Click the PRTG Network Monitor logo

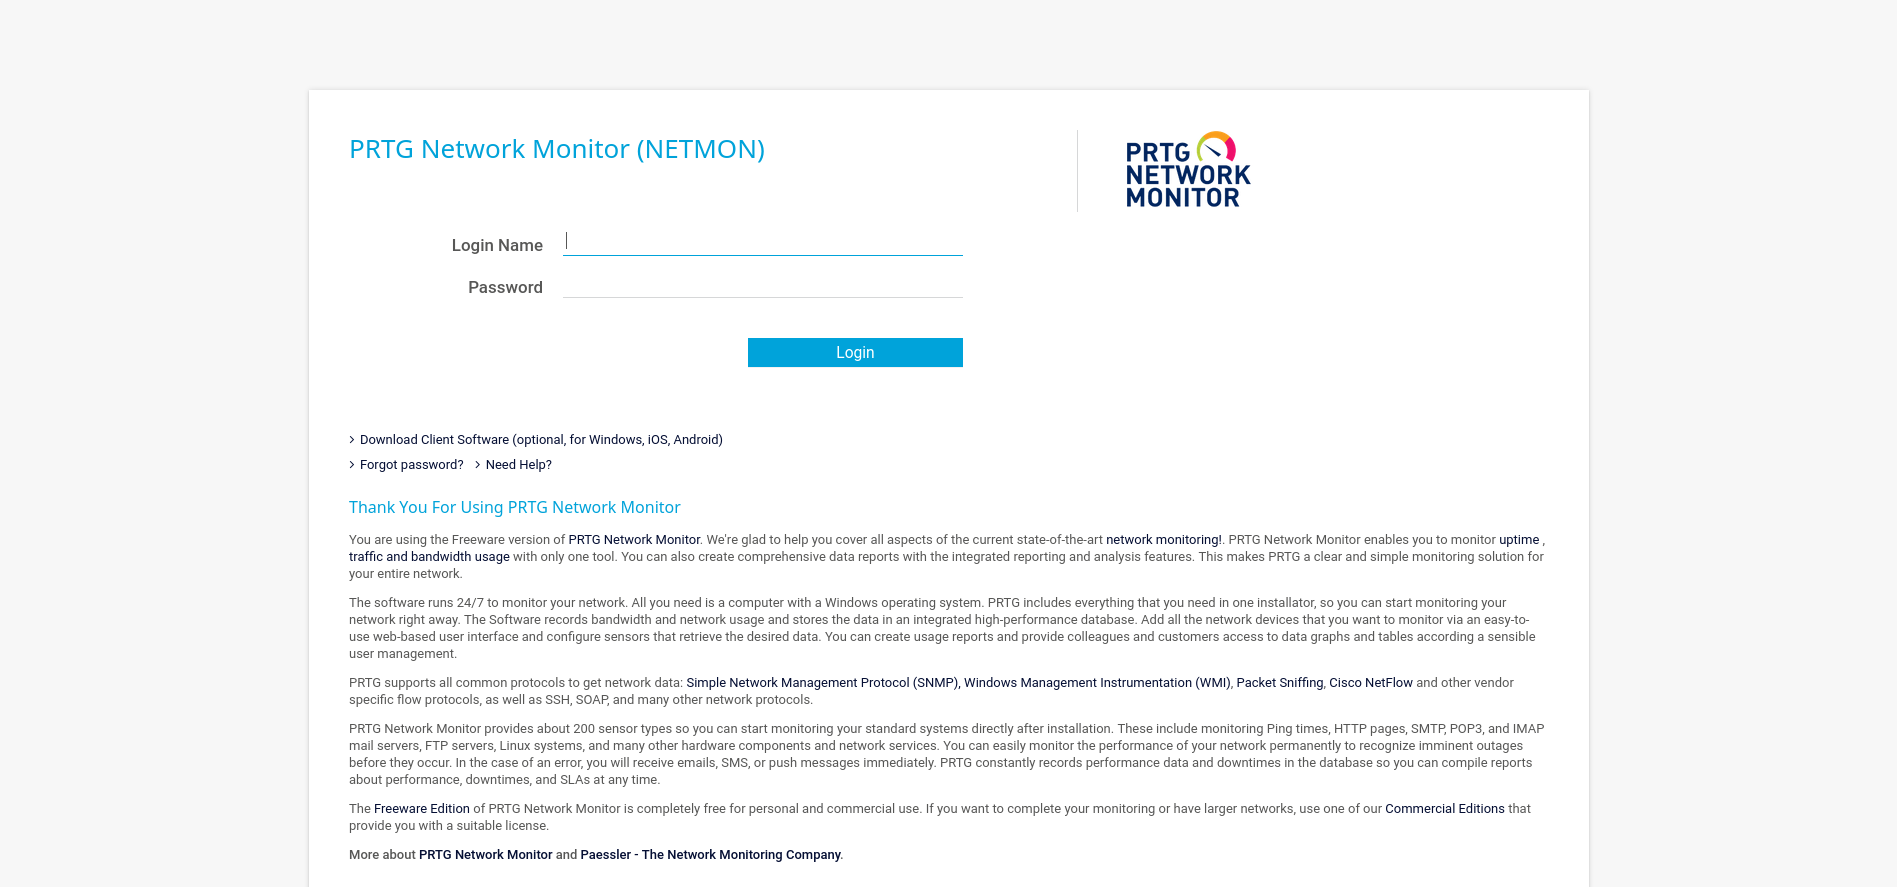click(1188, 170)
